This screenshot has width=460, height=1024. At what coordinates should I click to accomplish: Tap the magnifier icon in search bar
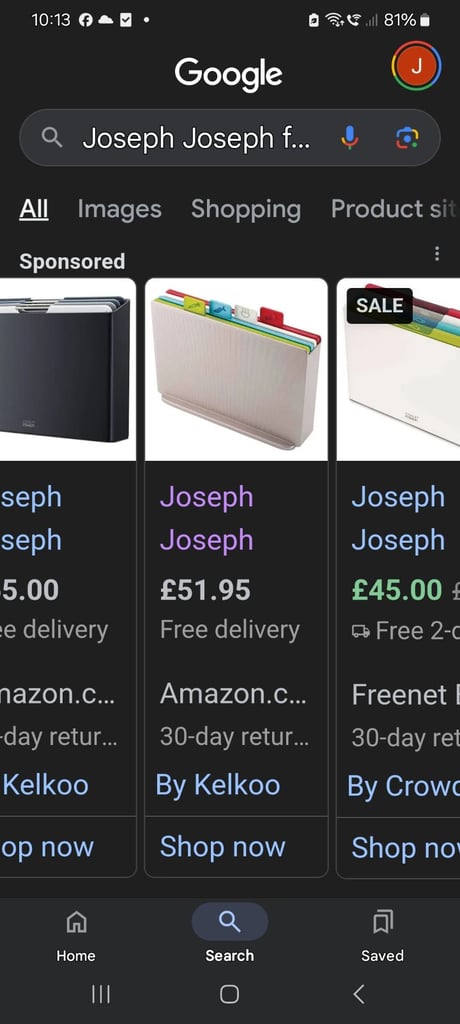click(x=52, y=138)
